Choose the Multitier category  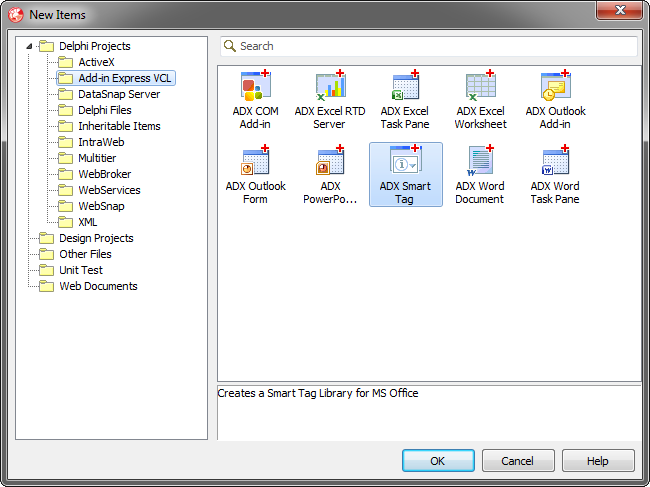pyautogui.click(x=87, y=158)
